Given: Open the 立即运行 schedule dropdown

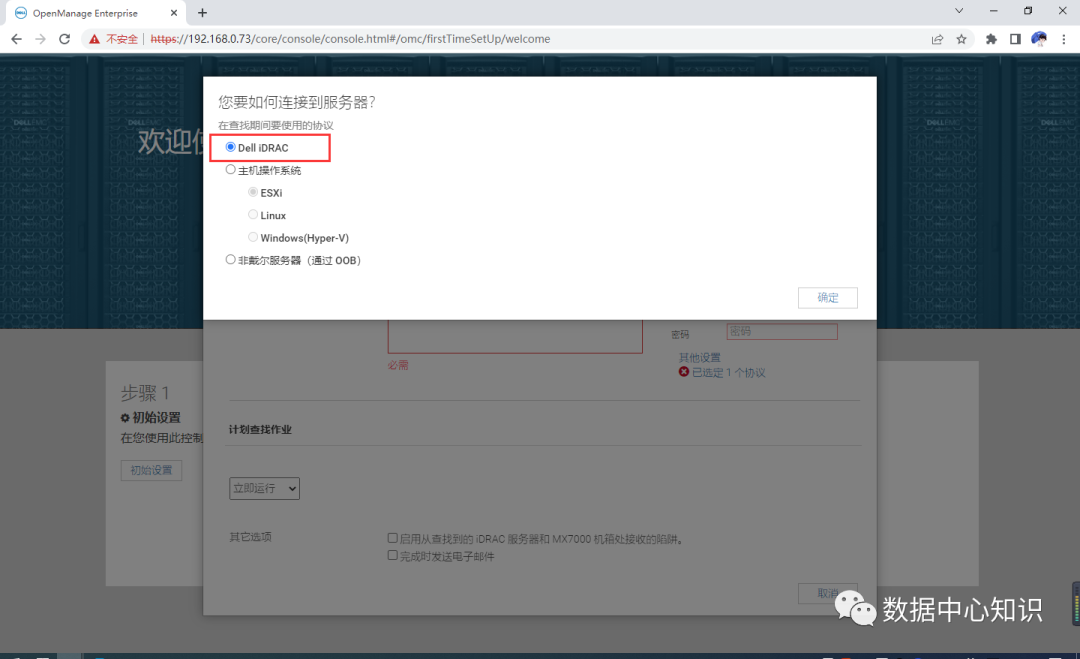Looking at the screenshot, I should point(264,488).
